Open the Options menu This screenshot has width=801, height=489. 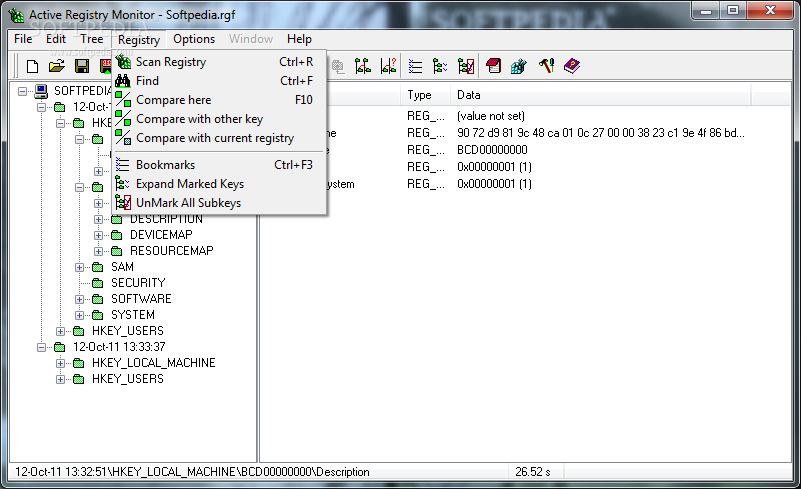[194, 39]
